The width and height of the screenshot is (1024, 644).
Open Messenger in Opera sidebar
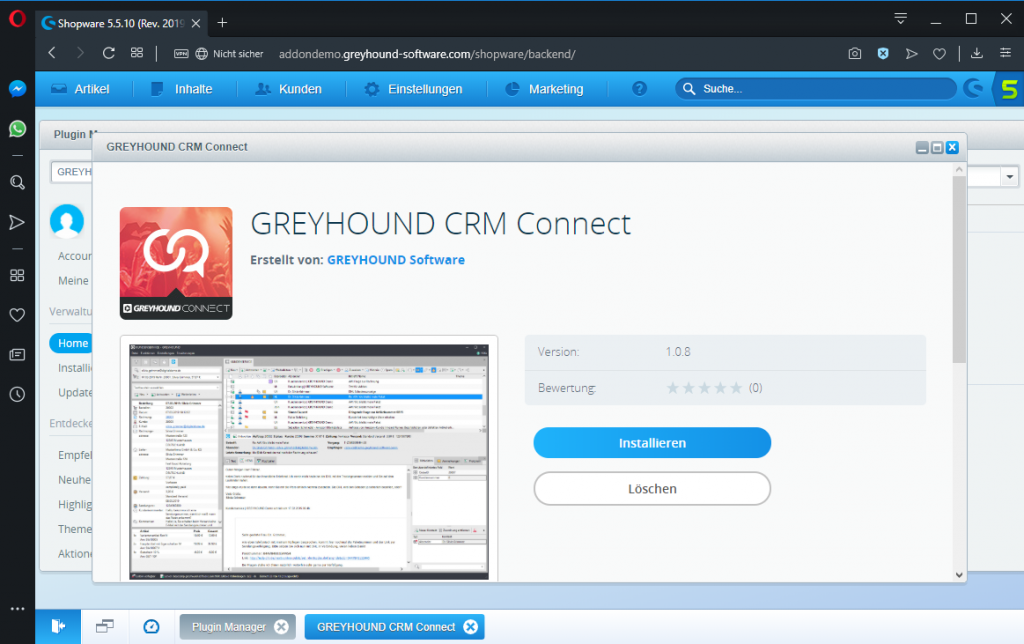coord(18,88)
